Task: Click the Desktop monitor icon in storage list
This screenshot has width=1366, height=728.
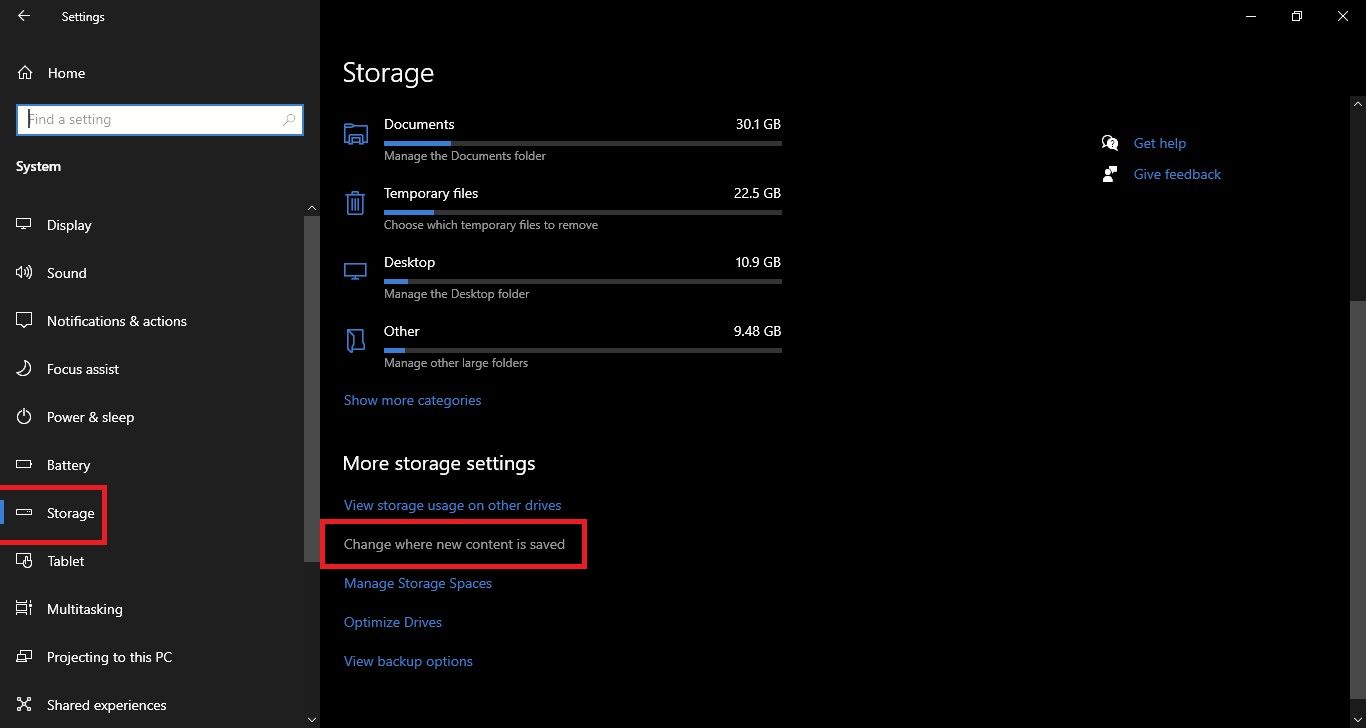Action: (x=355, y=272)
